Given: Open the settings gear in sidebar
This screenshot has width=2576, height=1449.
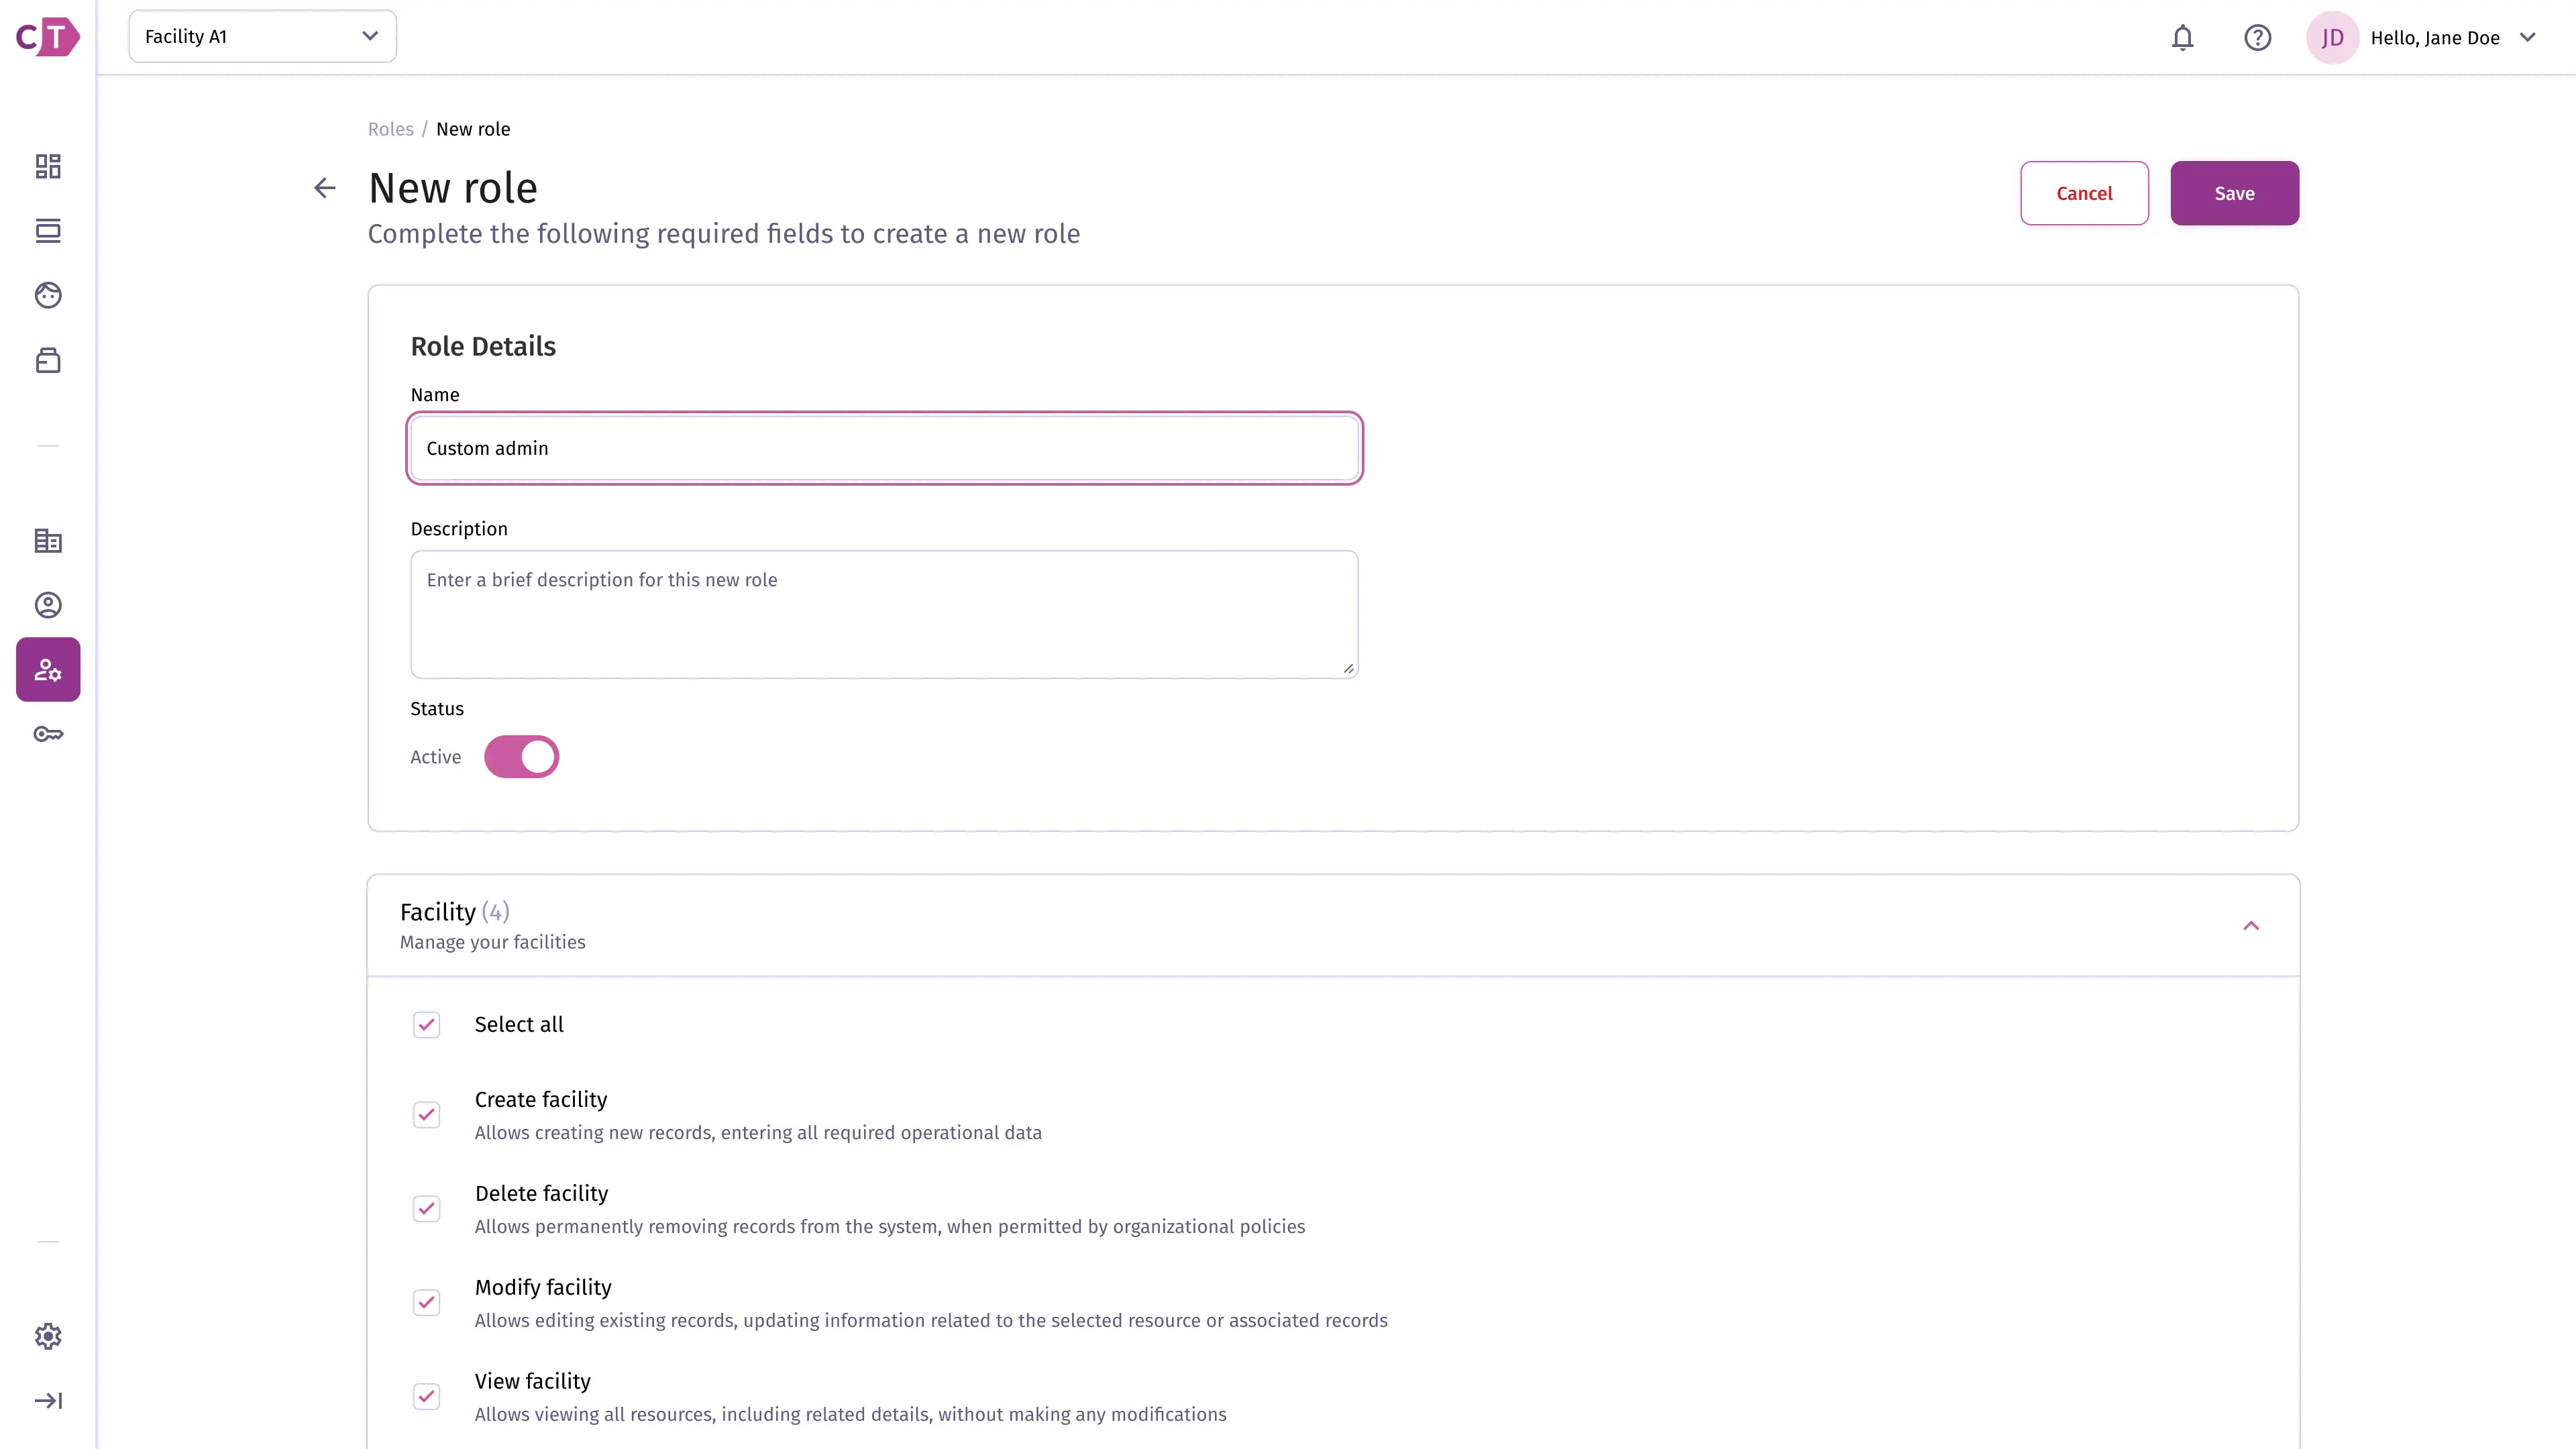Looking at the screenshot, I should 48,1336.
